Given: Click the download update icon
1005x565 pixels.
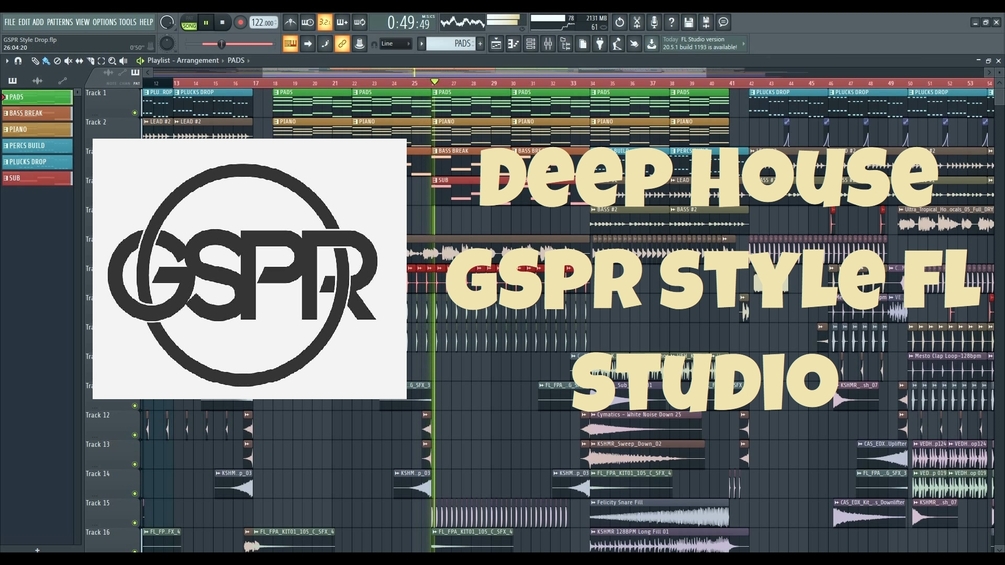Looking at the screenshot, I should [x=652, y=44].
